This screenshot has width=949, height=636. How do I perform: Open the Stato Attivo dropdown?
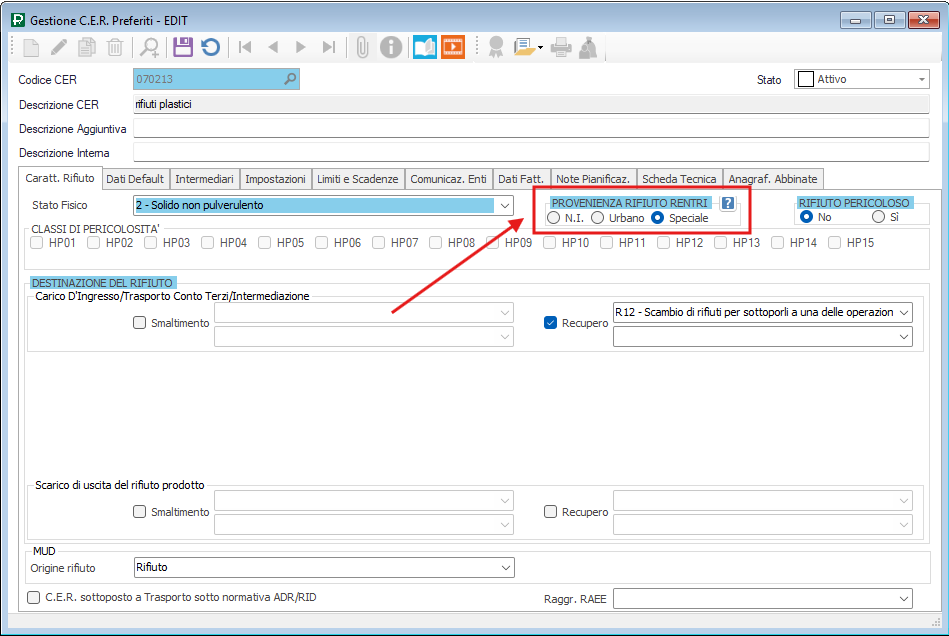tap(921, 80)
